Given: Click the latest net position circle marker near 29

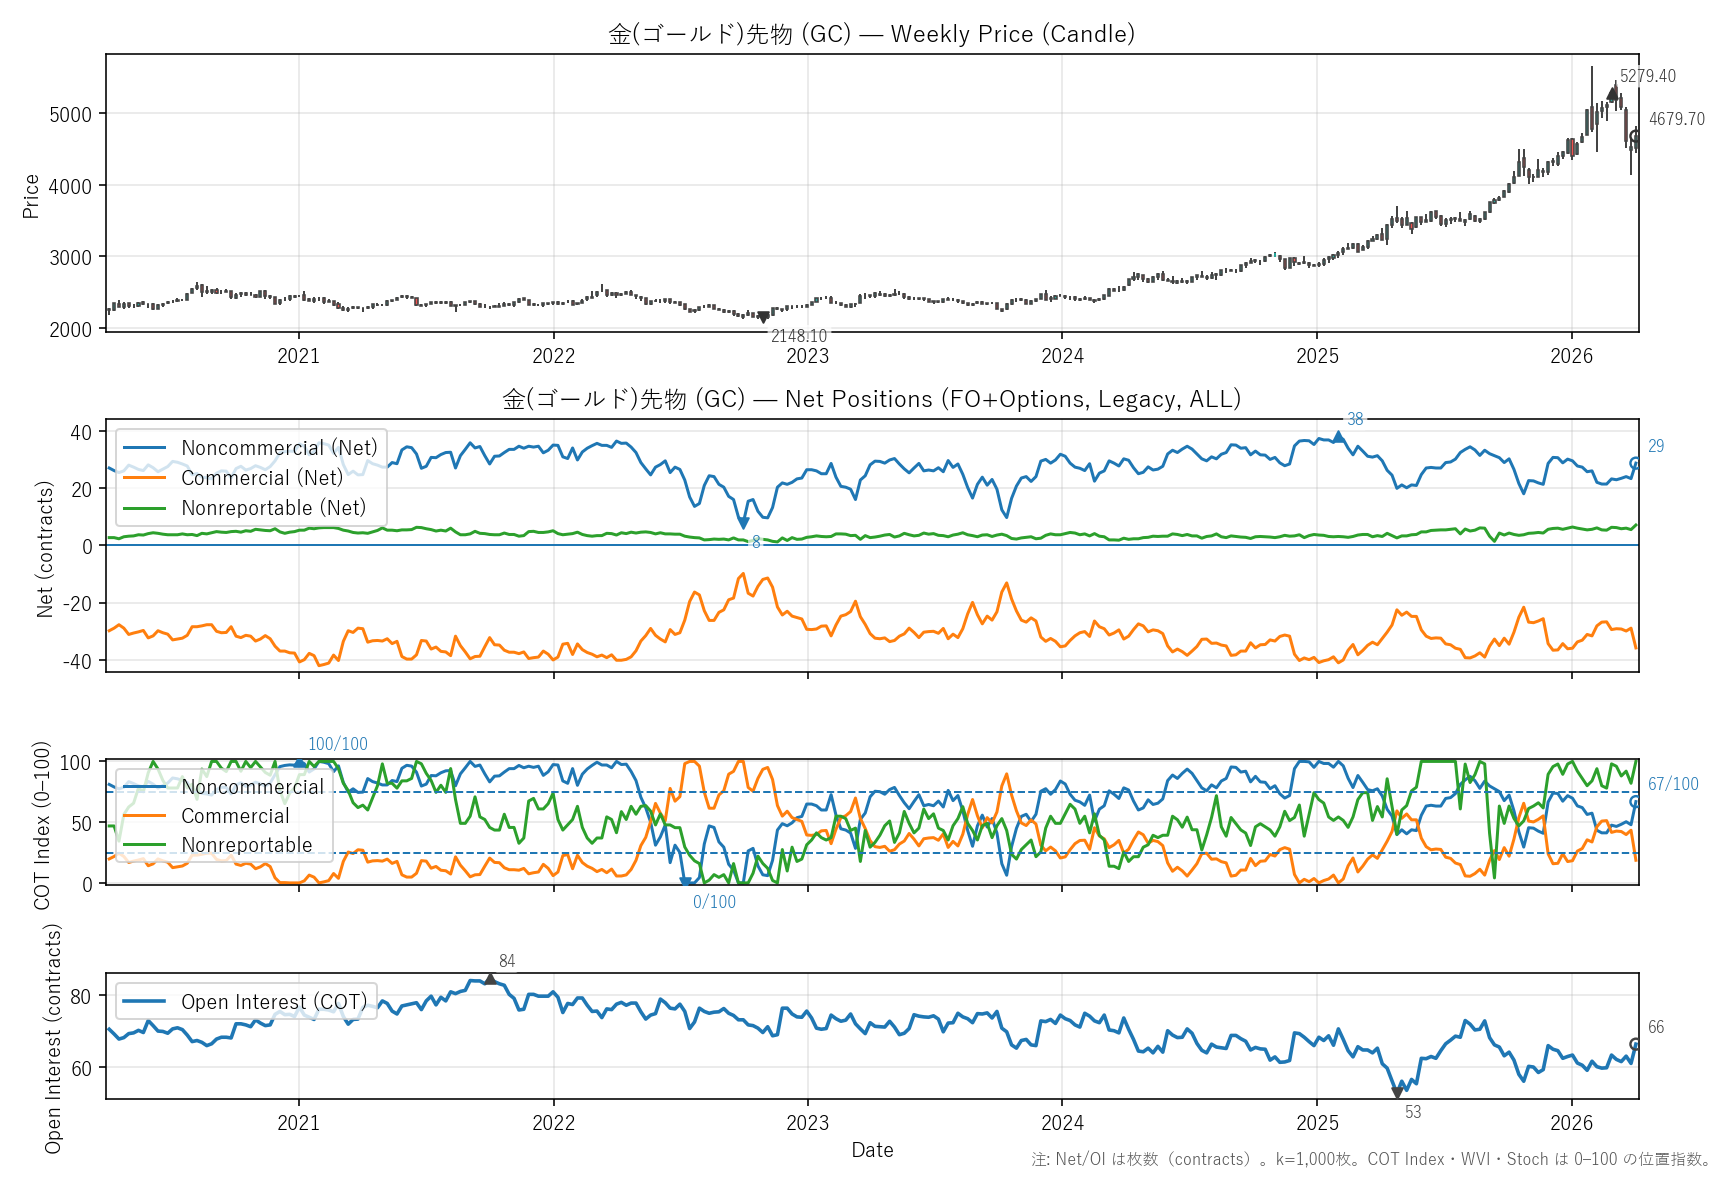Looking at the screenshot, I should (1635, 463).
